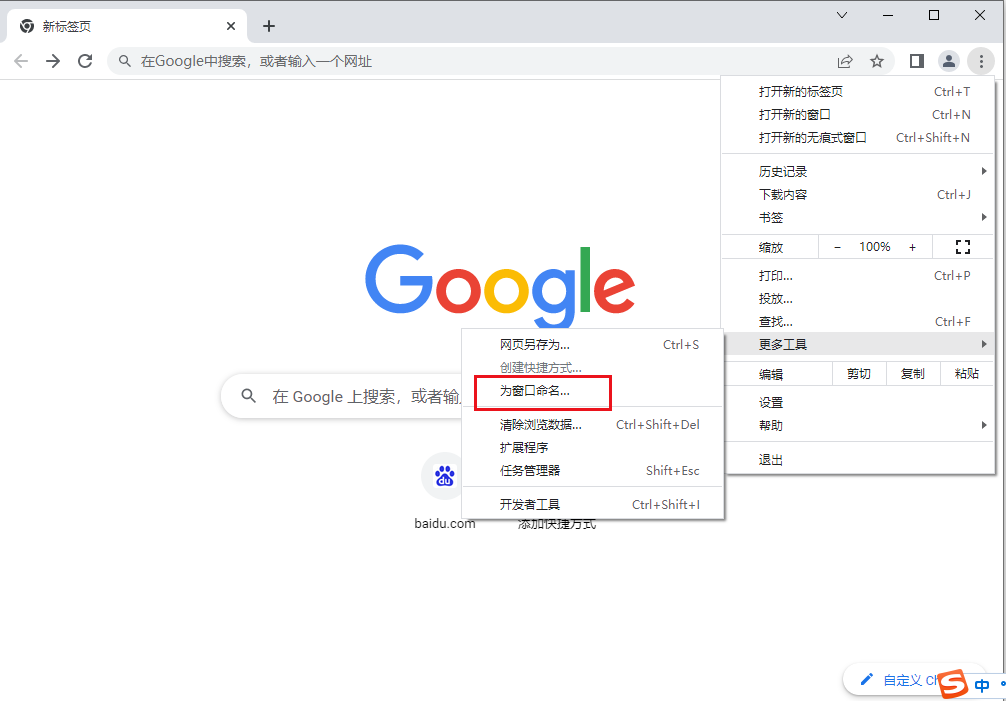1006x701 pixels.
Task: Bookmark page with the star icon
Action: [876, 62]
